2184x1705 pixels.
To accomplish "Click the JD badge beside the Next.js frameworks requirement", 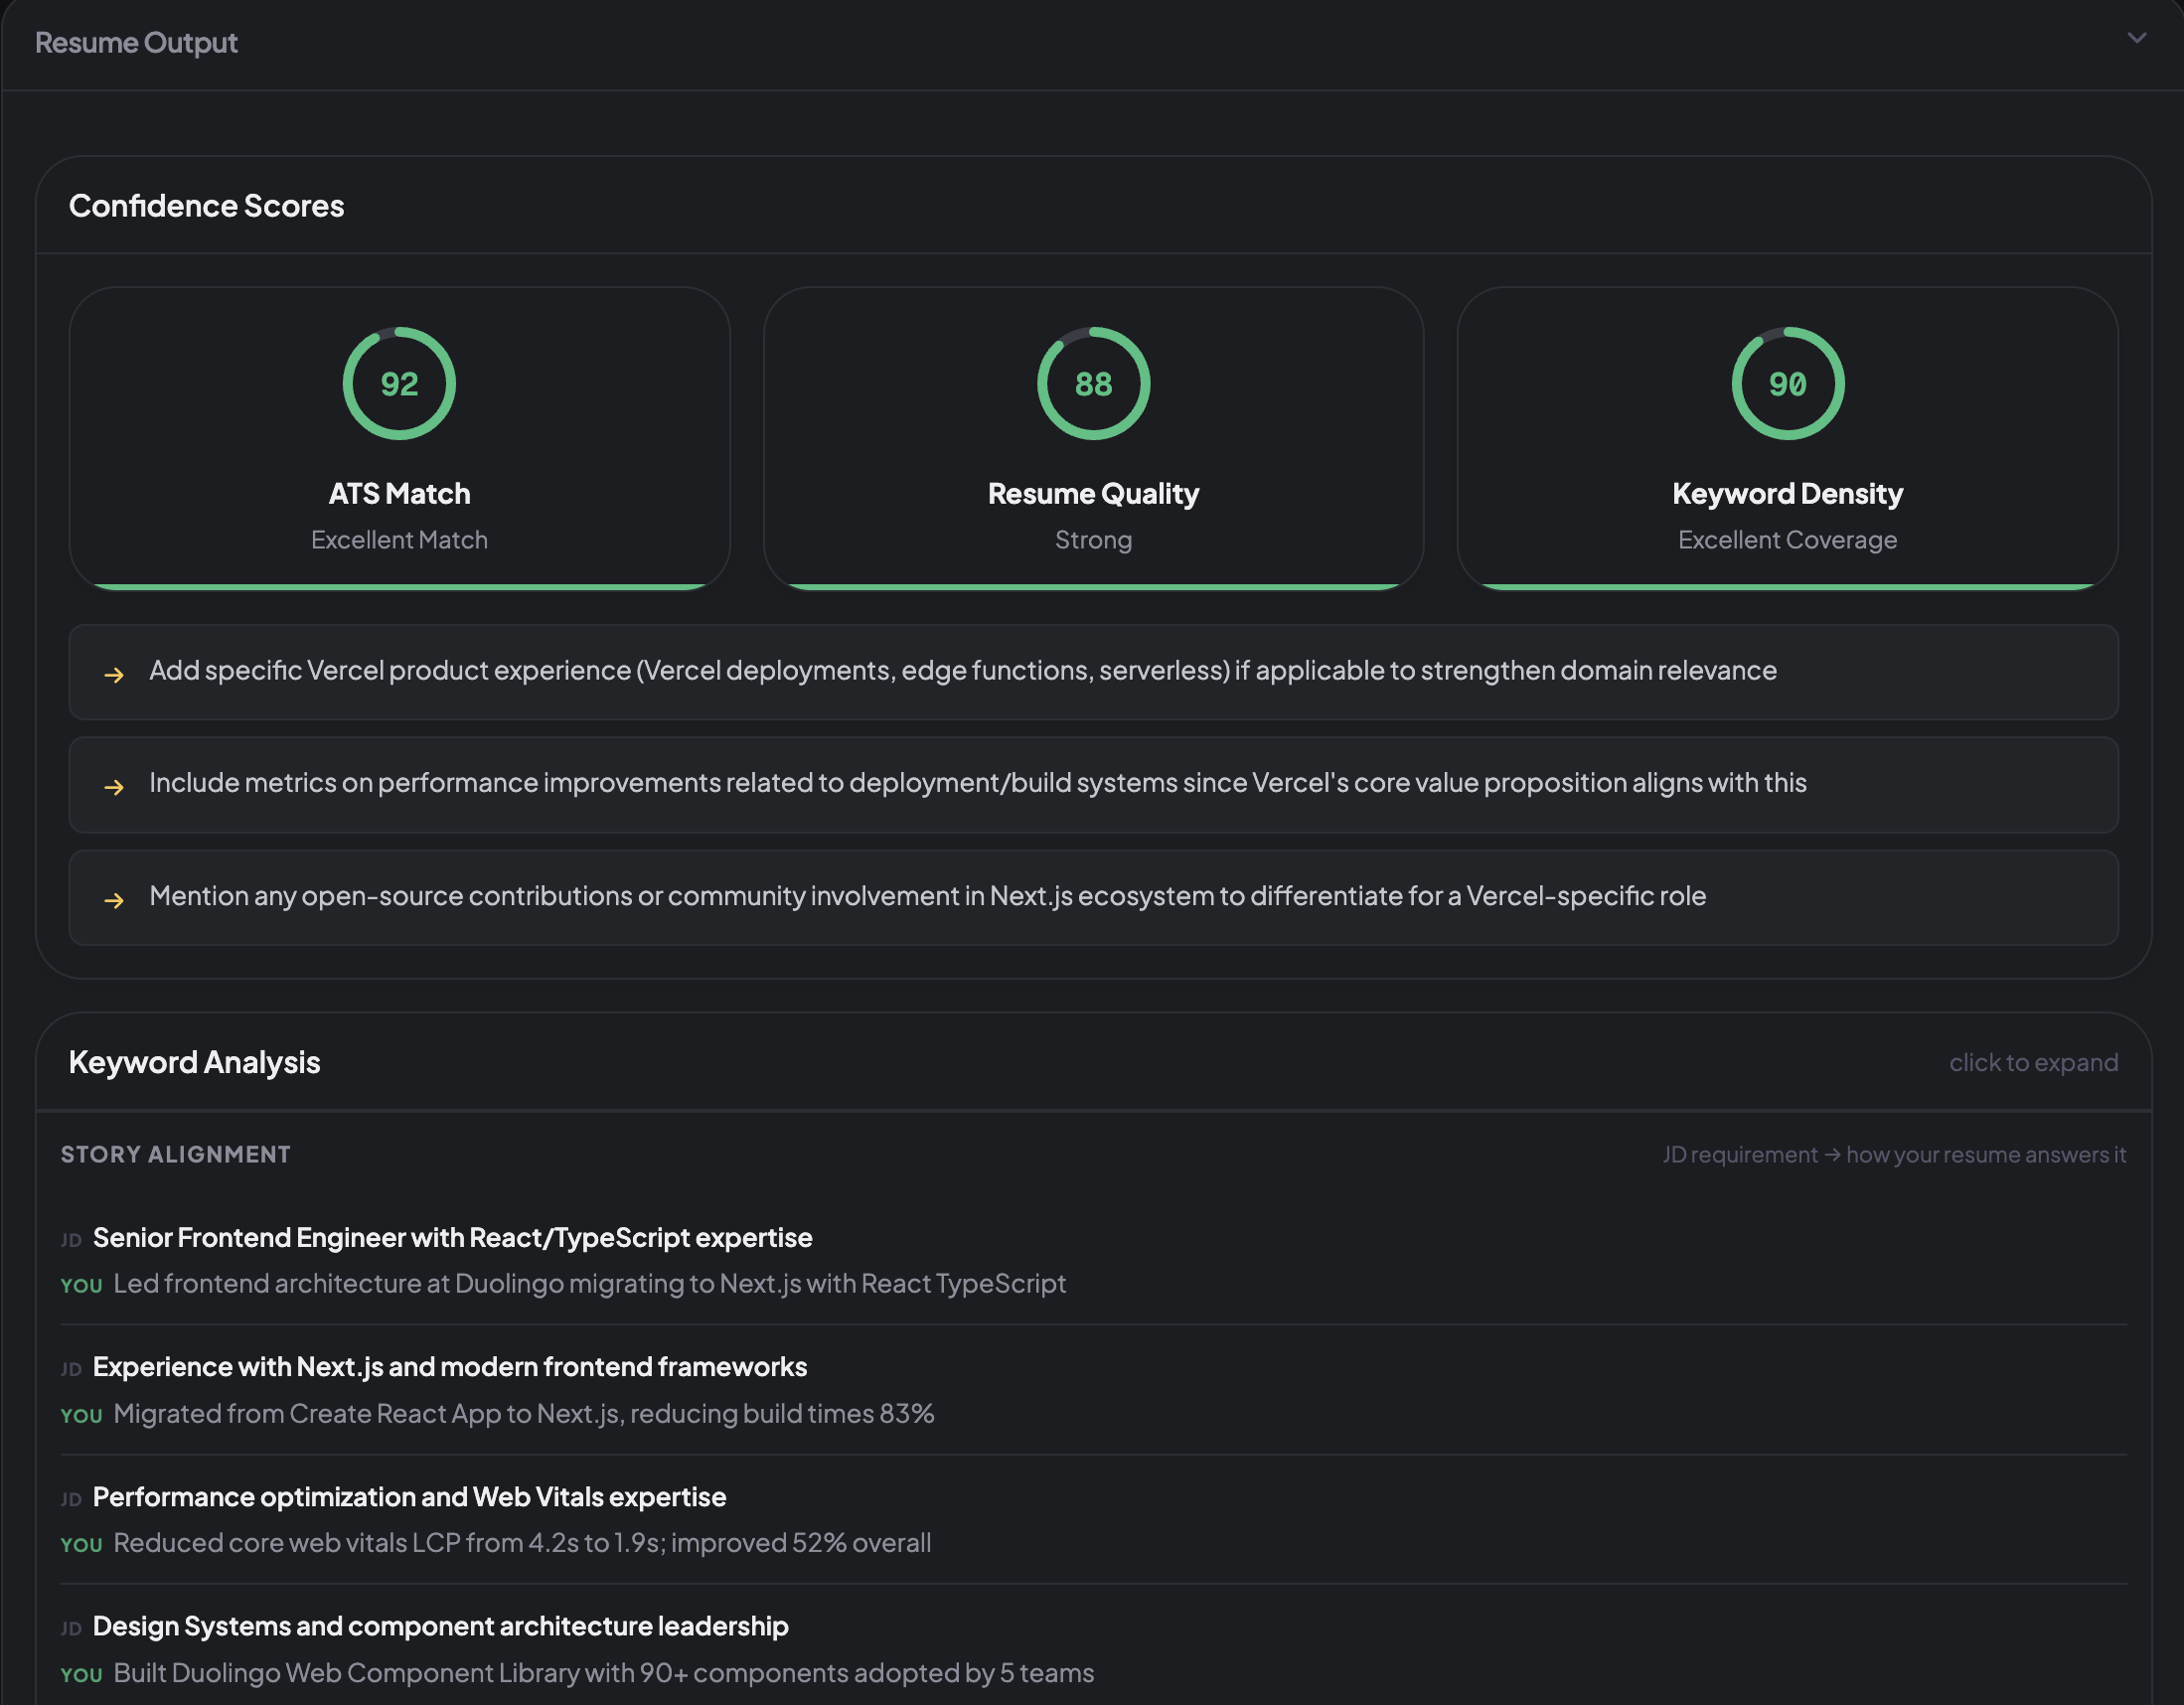I will coord(70,1368).
